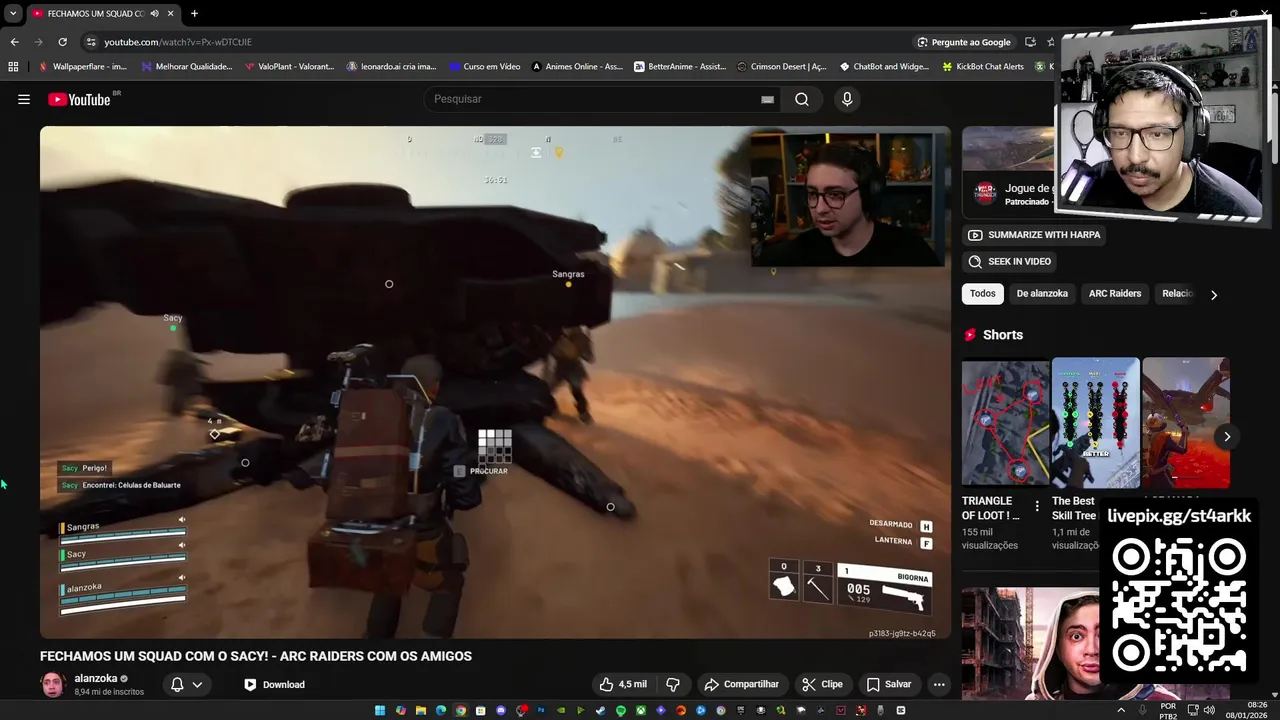View site information icon in address bar
1280x720 pixels.
click(x=91, y=42)
